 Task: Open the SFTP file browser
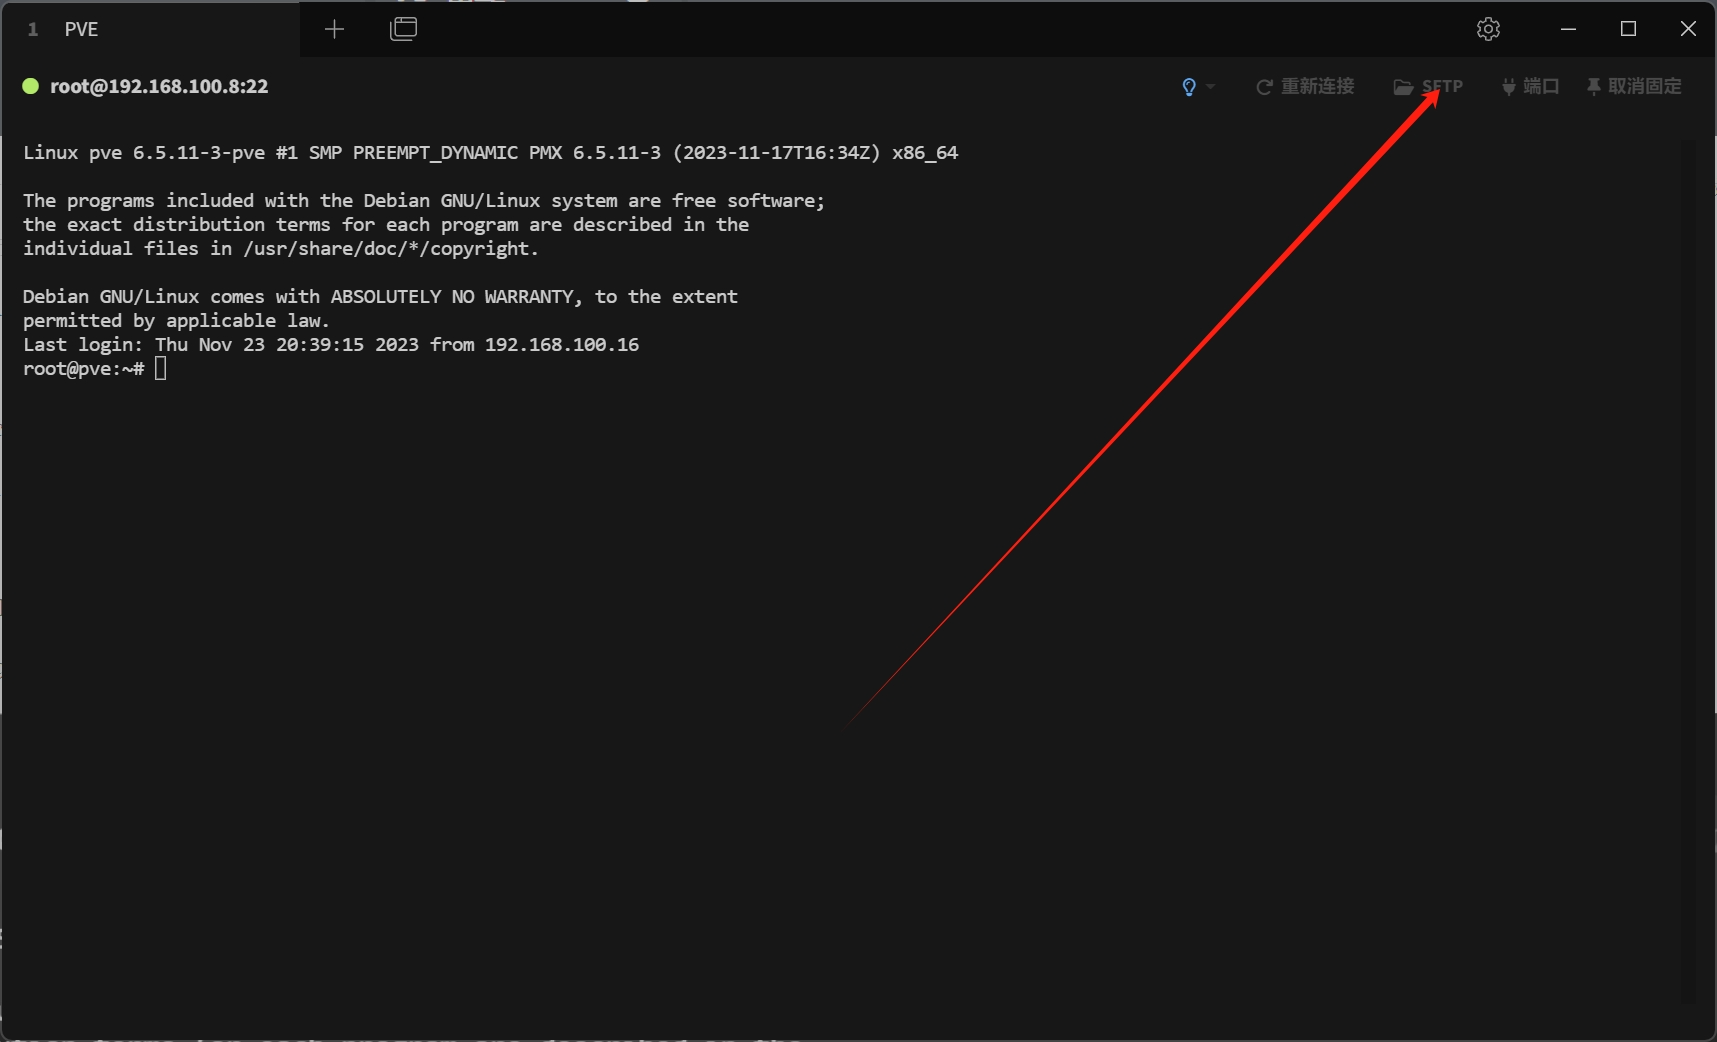pos(1428,87)
